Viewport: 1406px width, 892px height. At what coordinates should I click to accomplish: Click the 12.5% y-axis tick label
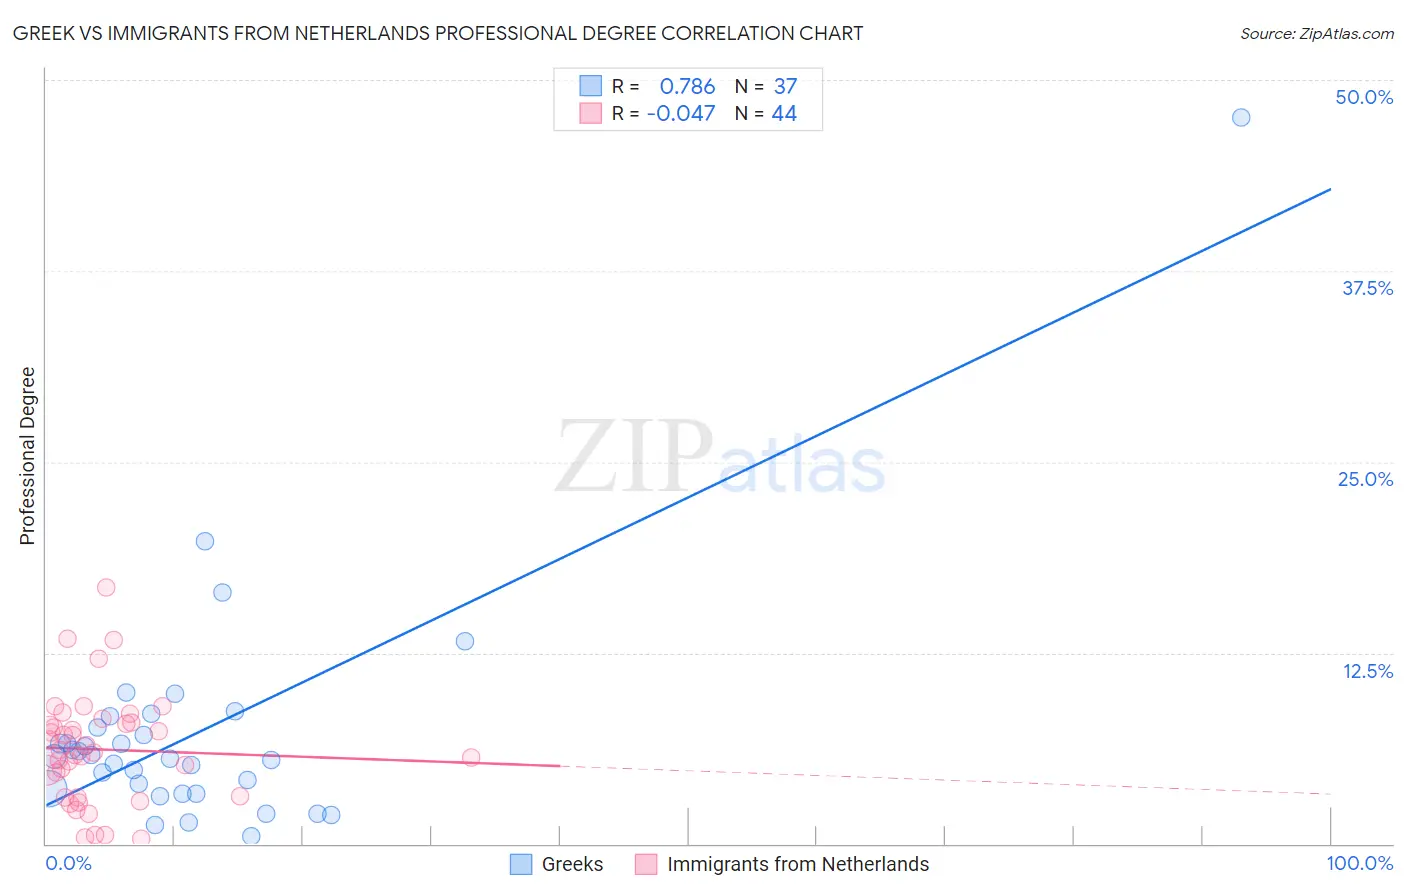pyautogui.click(x=1367, y=671)
